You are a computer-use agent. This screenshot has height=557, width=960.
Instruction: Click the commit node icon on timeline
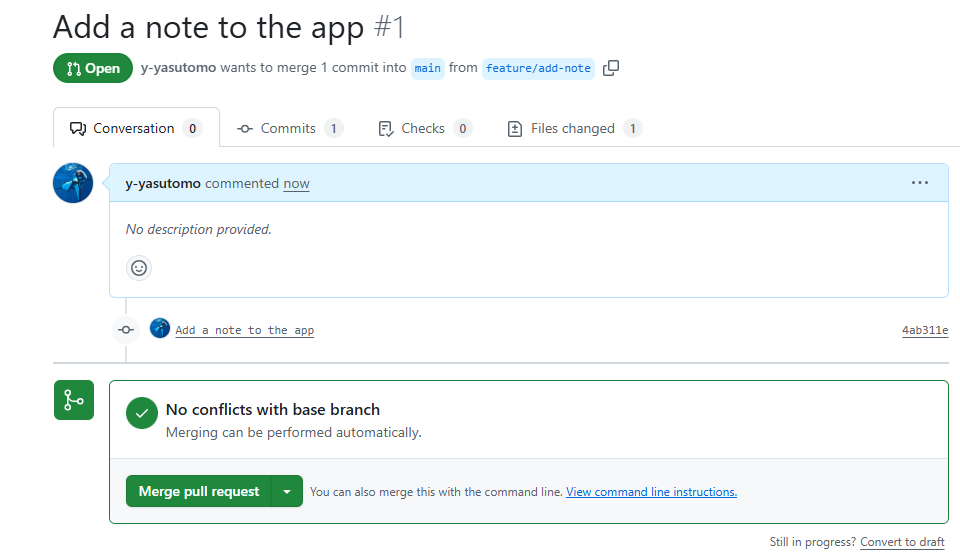pos(126,329)
